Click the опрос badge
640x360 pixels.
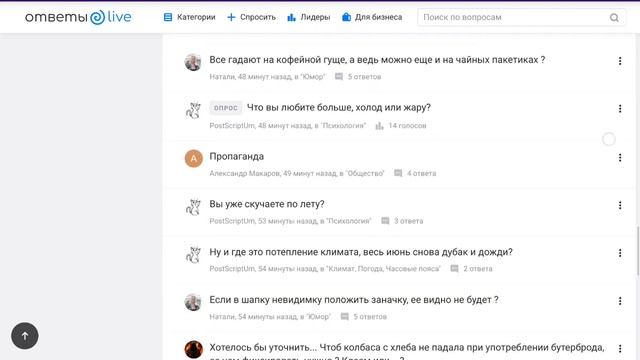pyautogui.click(x=226, y=108)
